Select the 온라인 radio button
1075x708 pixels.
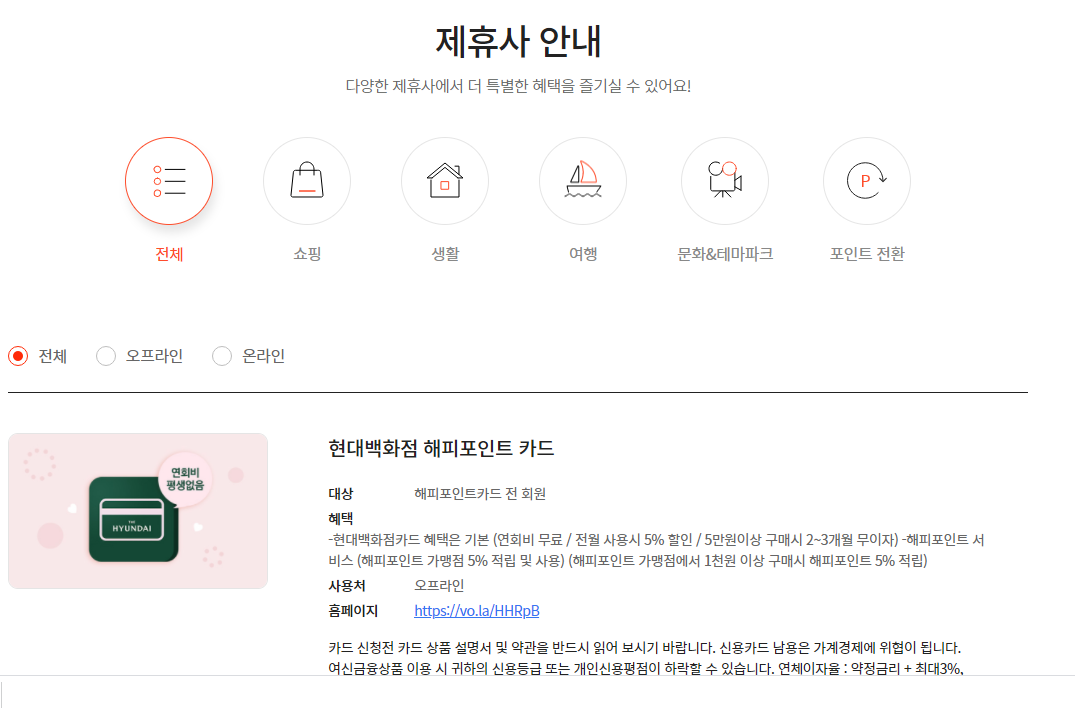point(221,356)
